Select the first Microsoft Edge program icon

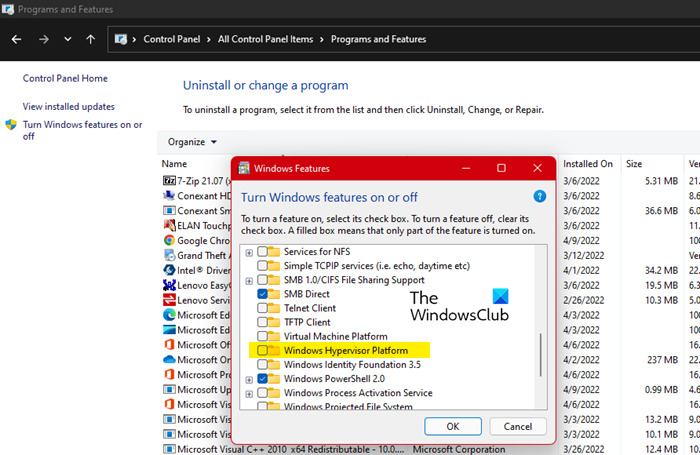(169, 315)
